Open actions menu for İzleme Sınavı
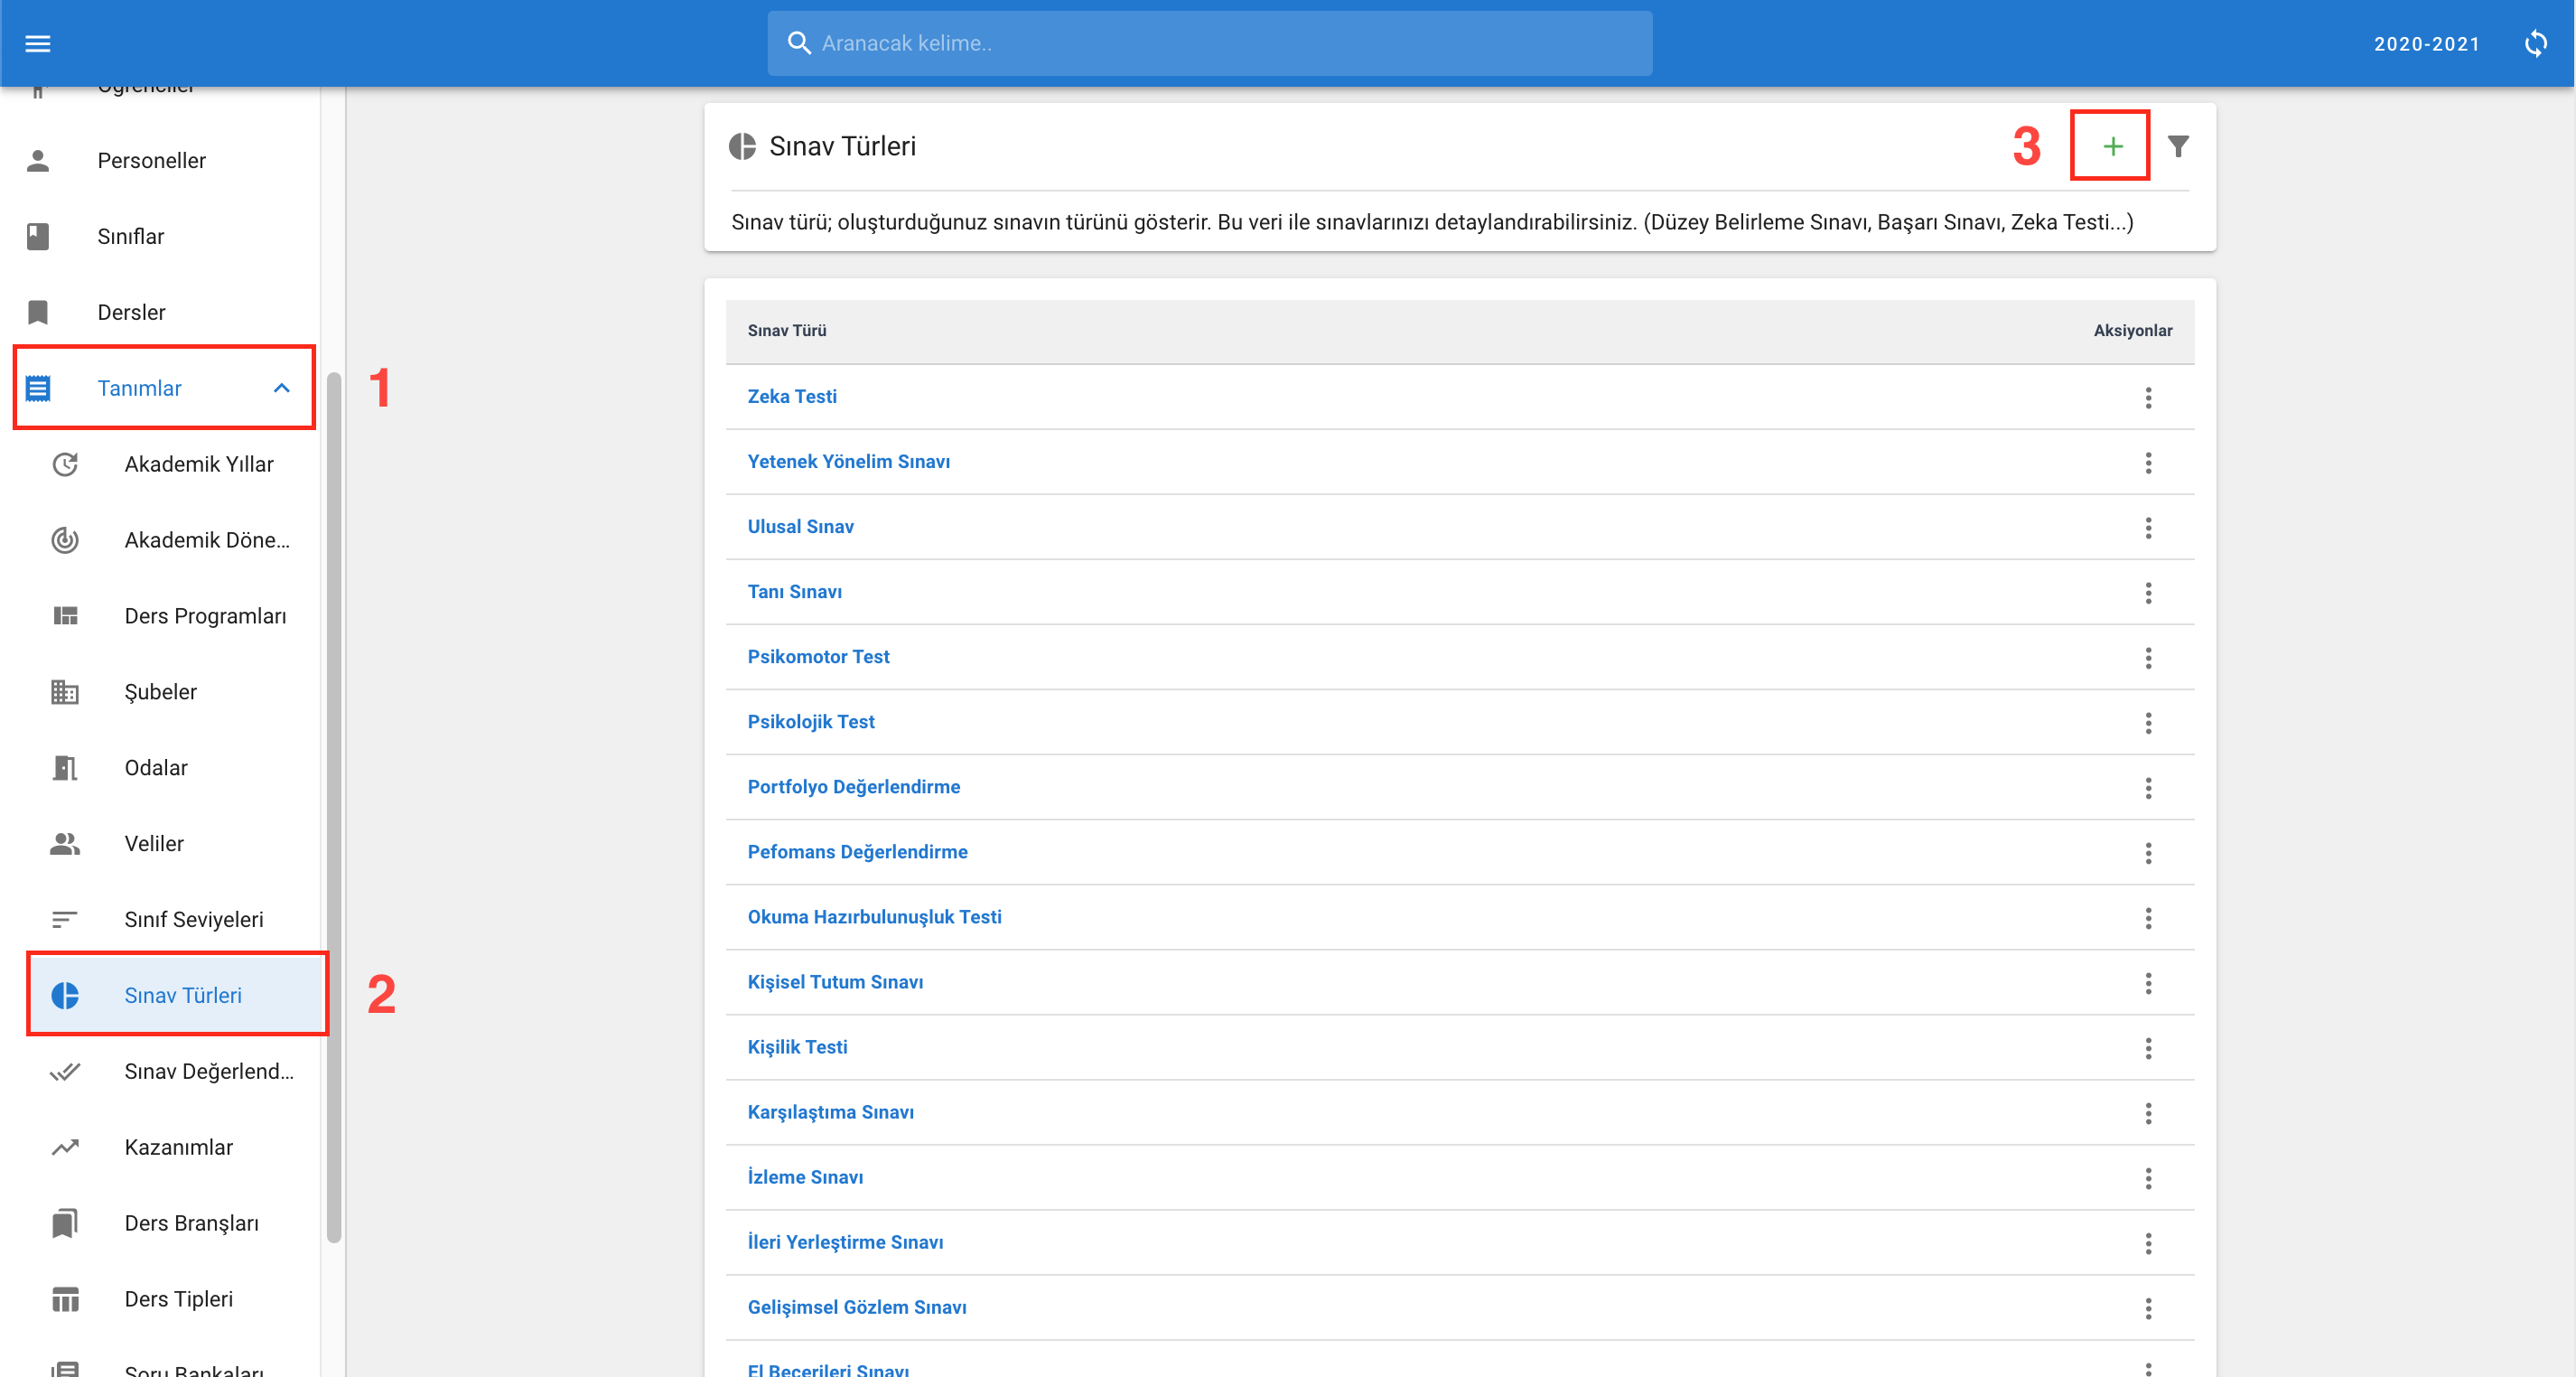 click(x=2148, y=1177)
